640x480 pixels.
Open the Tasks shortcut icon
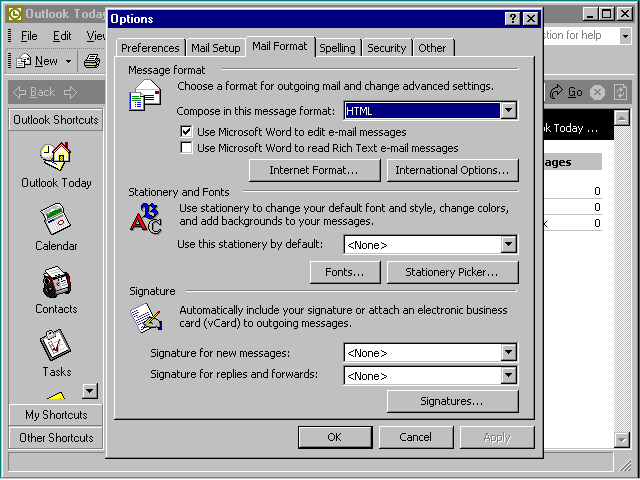coord(56,344)
